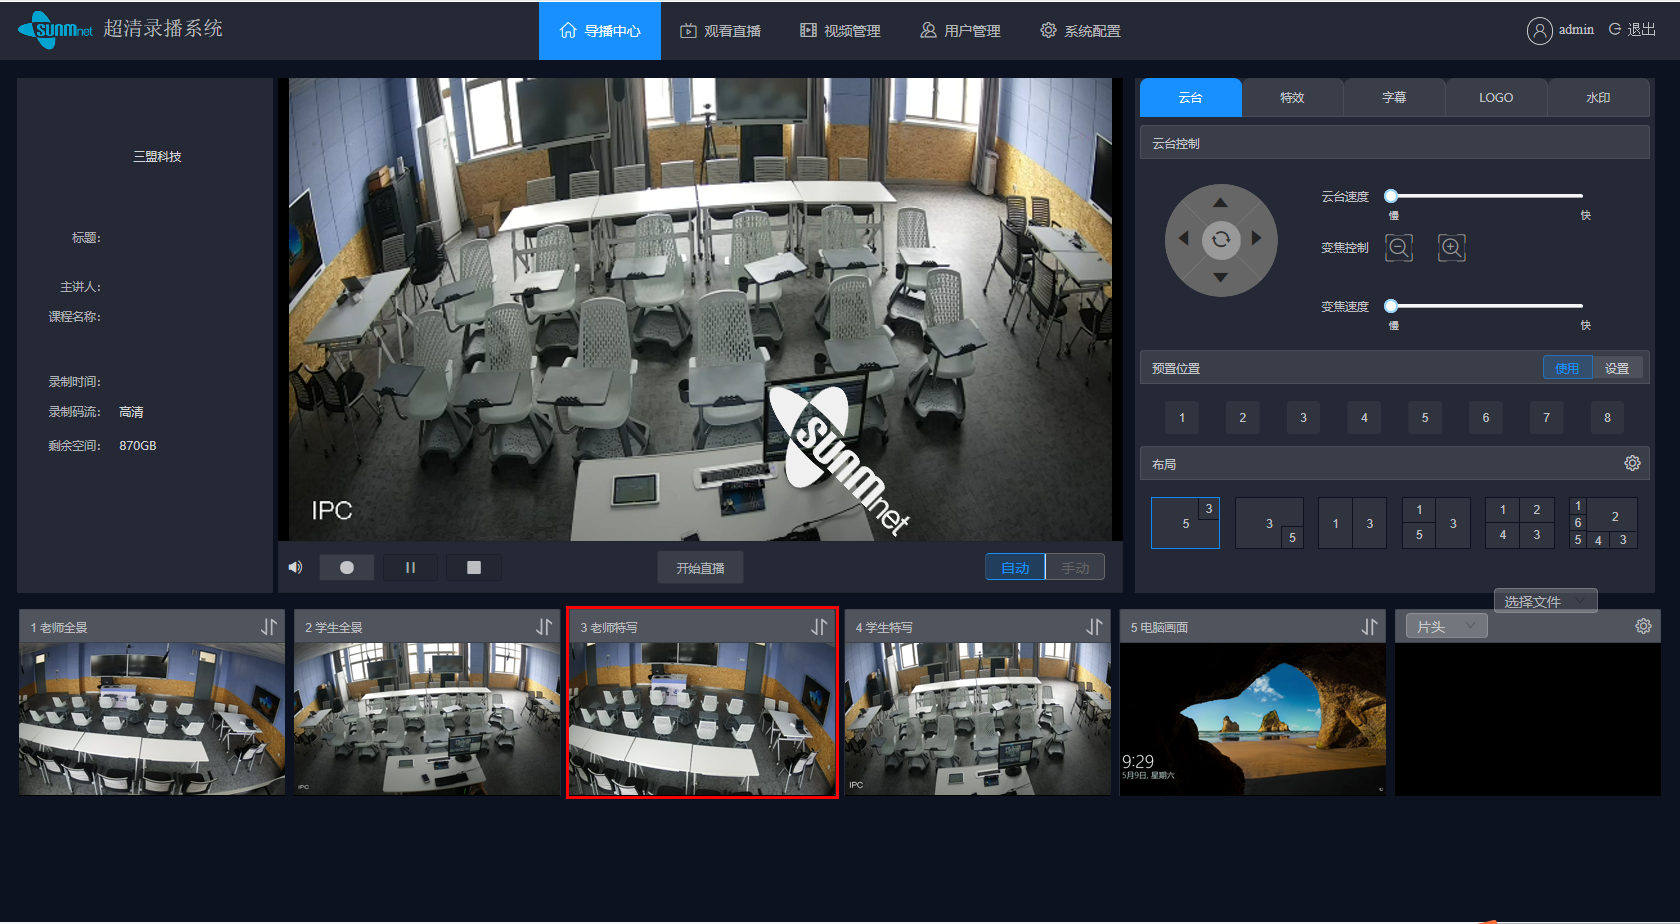
Task: Zoom out using the PTZ zoom control
Action: (x=1399, y=247)
